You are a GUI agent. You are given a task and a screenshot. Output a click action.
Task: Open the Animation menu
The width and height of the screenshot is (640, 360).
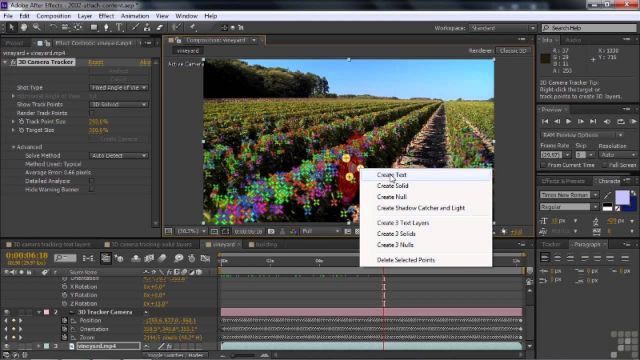135,16
